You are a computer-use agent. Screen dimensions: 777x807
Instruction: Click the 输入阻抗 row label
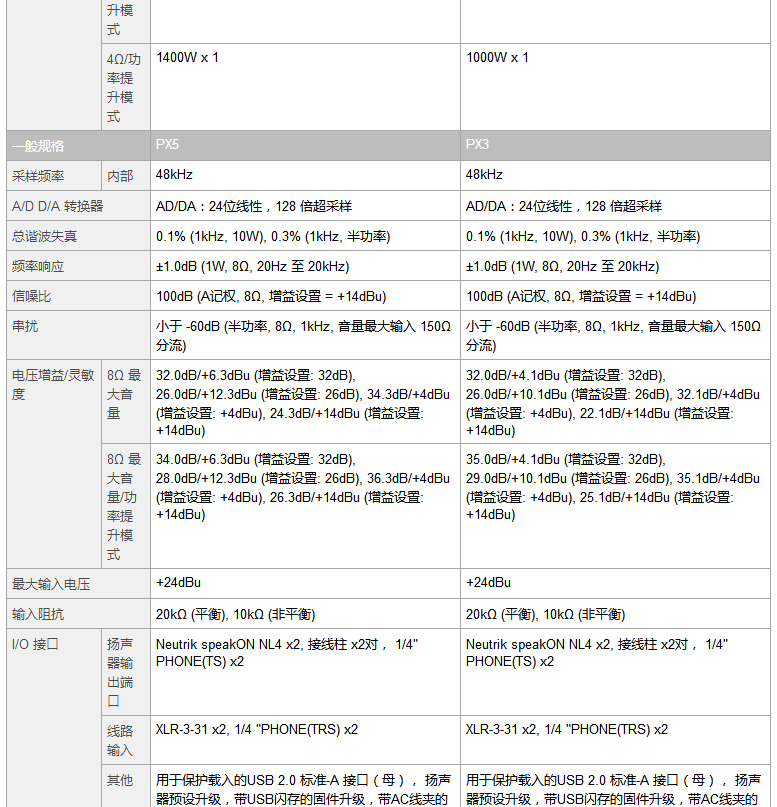pos(78,613)
